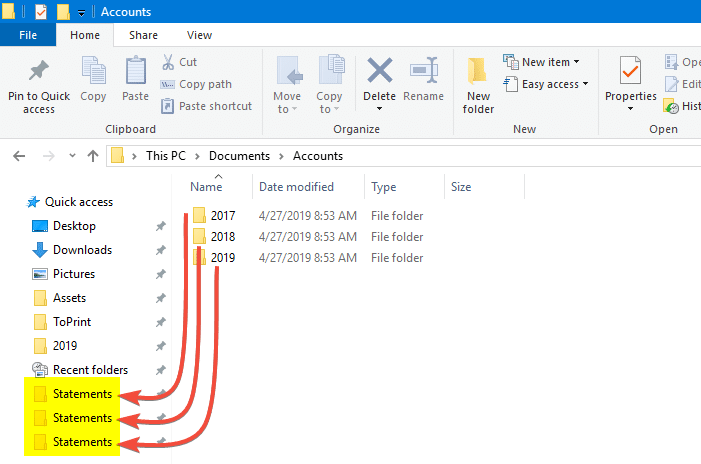Unpin Desktop using its pin icon
The image size is (701, 464).
point(160,226)
